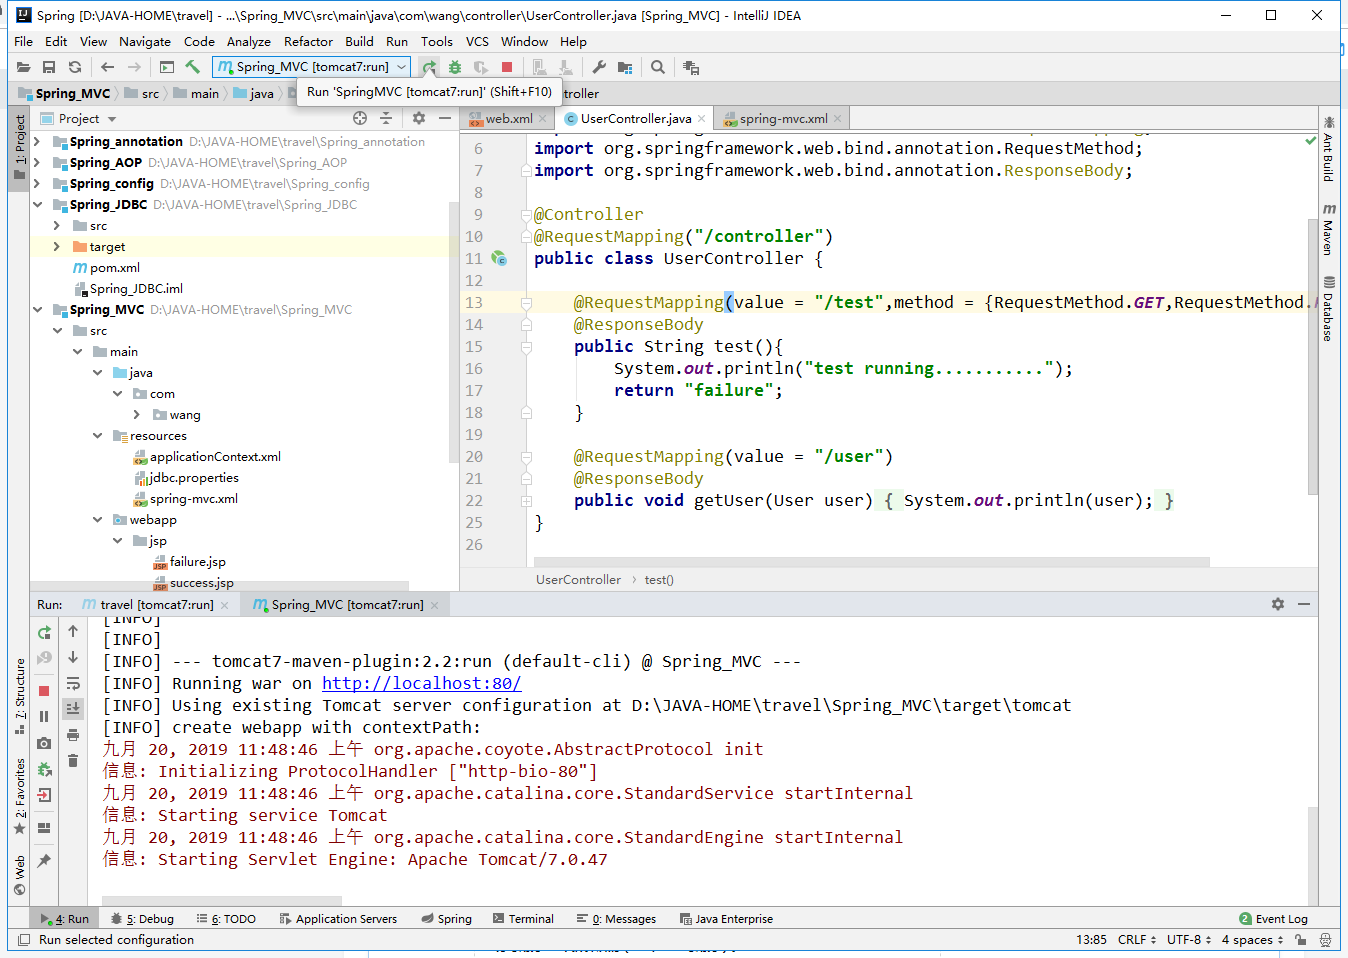Click the down arrow in Run console toolbar

point(73,657)
